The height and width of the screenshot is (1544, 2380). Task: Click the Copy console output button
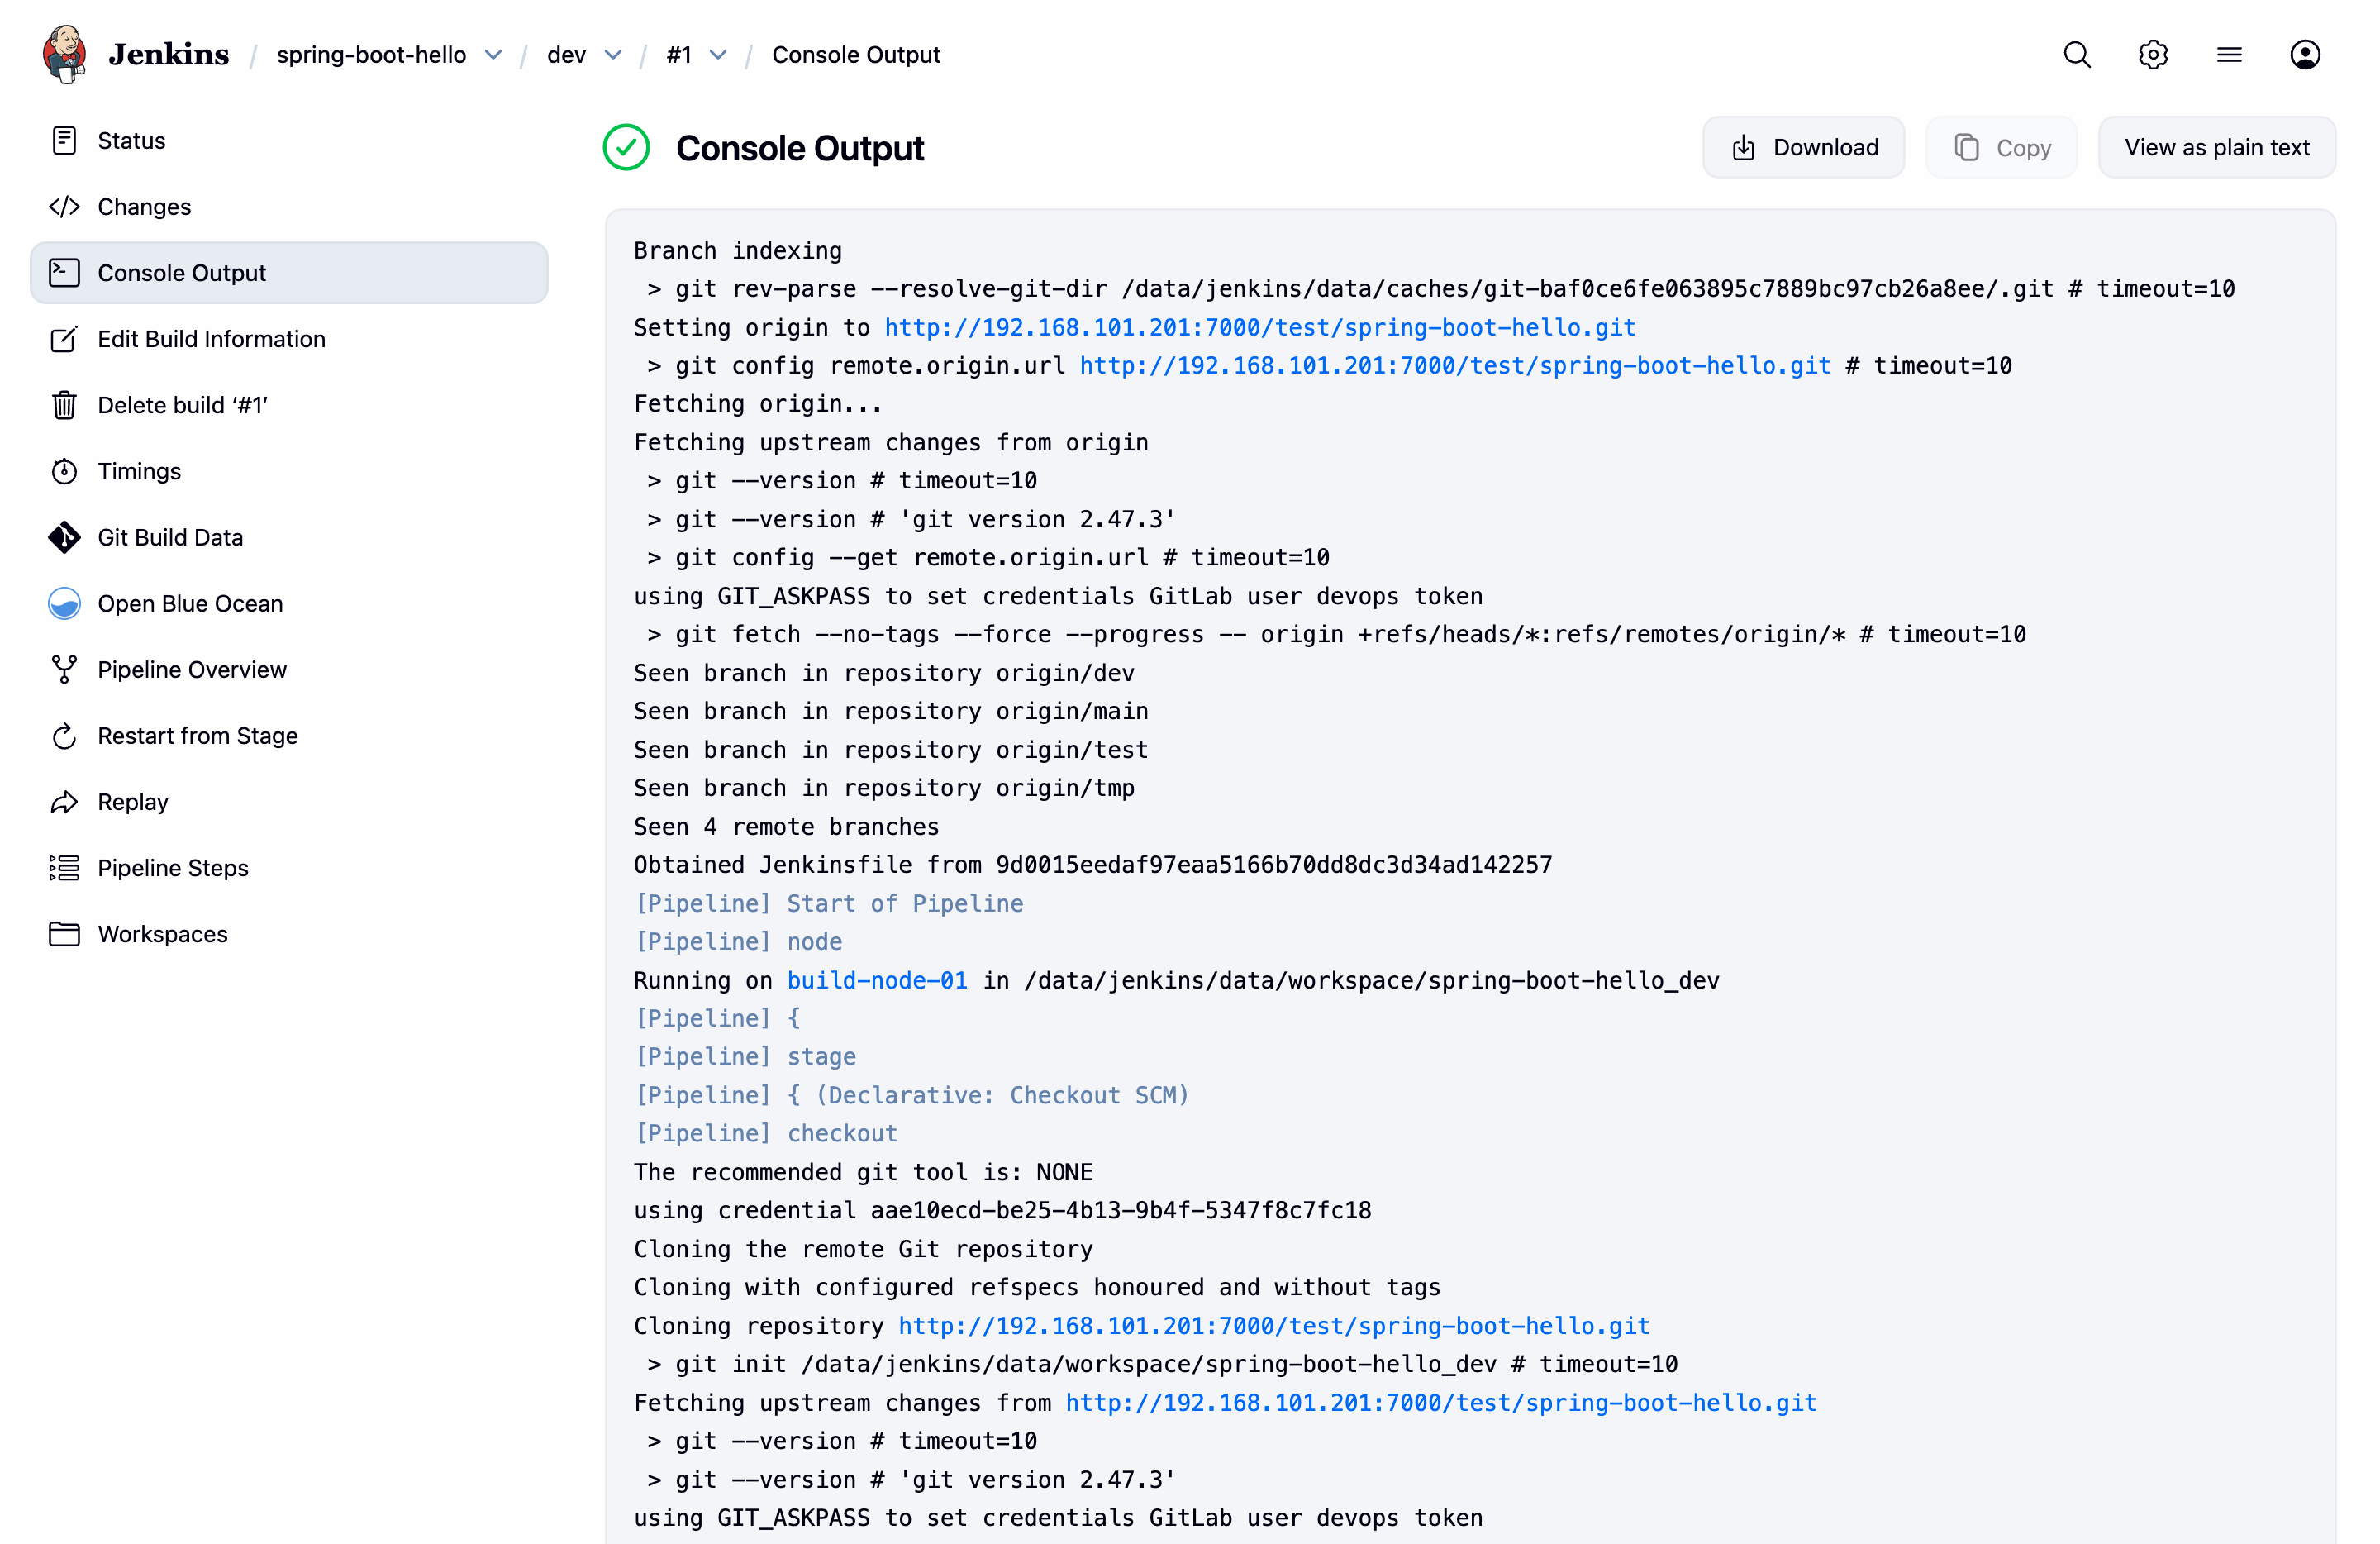tap(2002, 148)
